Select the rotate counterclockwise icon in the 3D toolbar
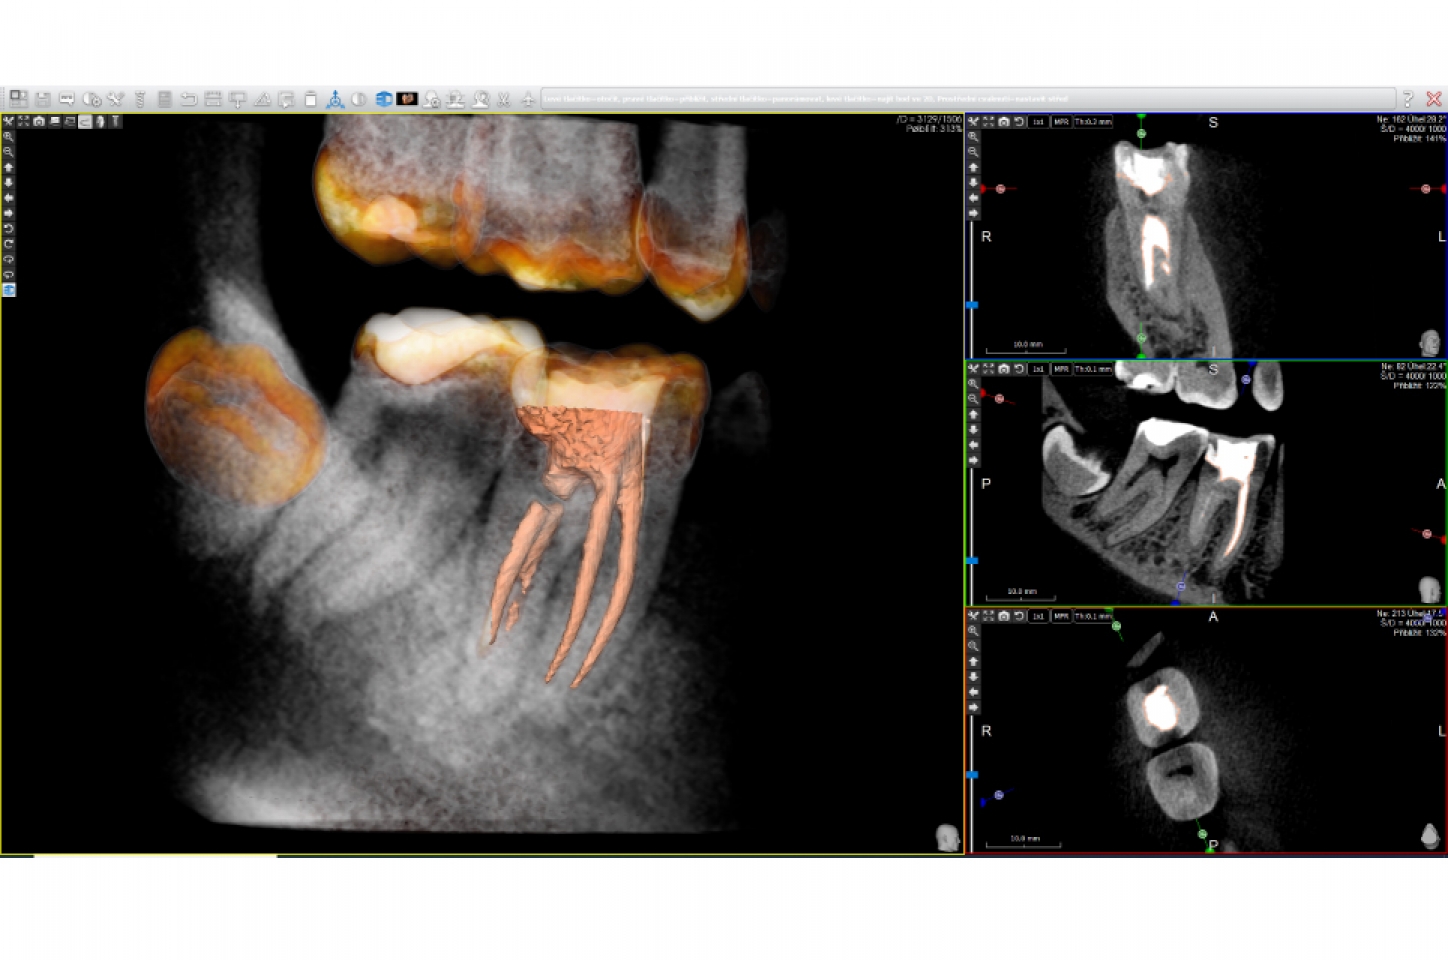This screenshot has width=1448, height=960. point(9,229)
